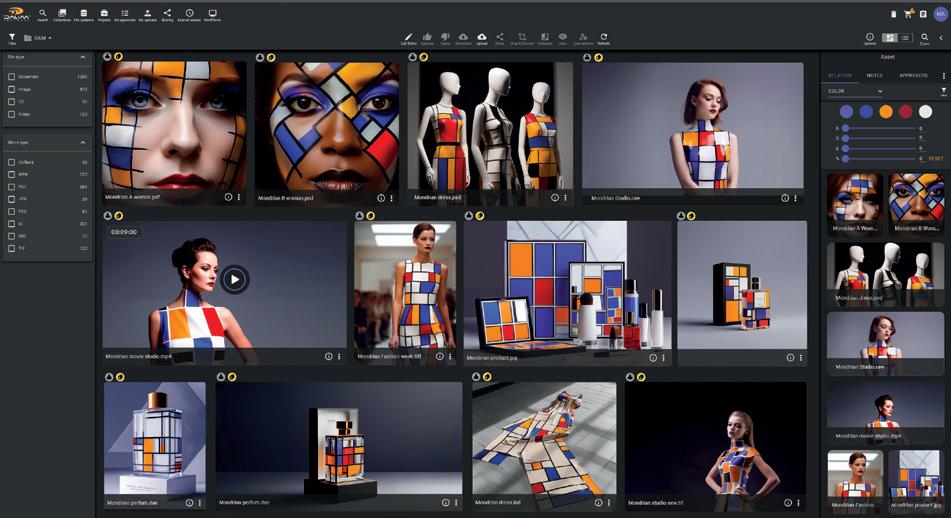Play the Mondrian movie studio video
This screenshot has width=951, height=518.
[x=234, y=280]
